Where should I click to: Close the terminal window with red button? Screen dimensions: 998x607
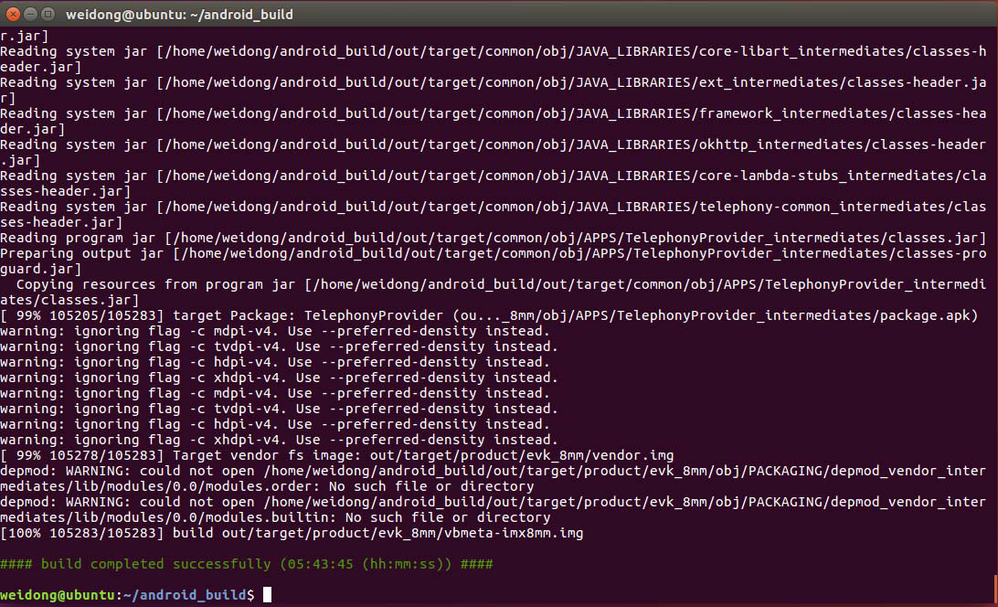(x=13, y=13)
